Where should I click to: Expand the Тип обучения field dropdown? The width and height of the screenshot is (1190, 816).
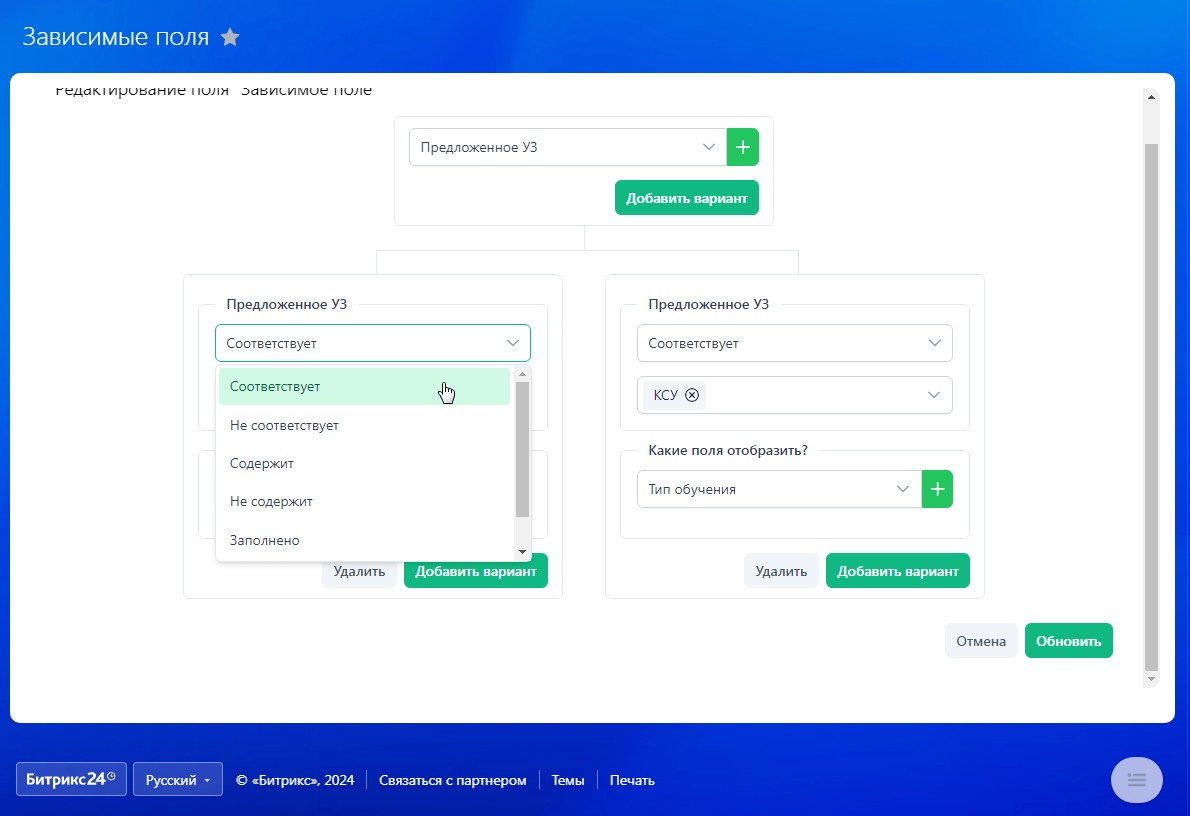(x=778, y=489)
